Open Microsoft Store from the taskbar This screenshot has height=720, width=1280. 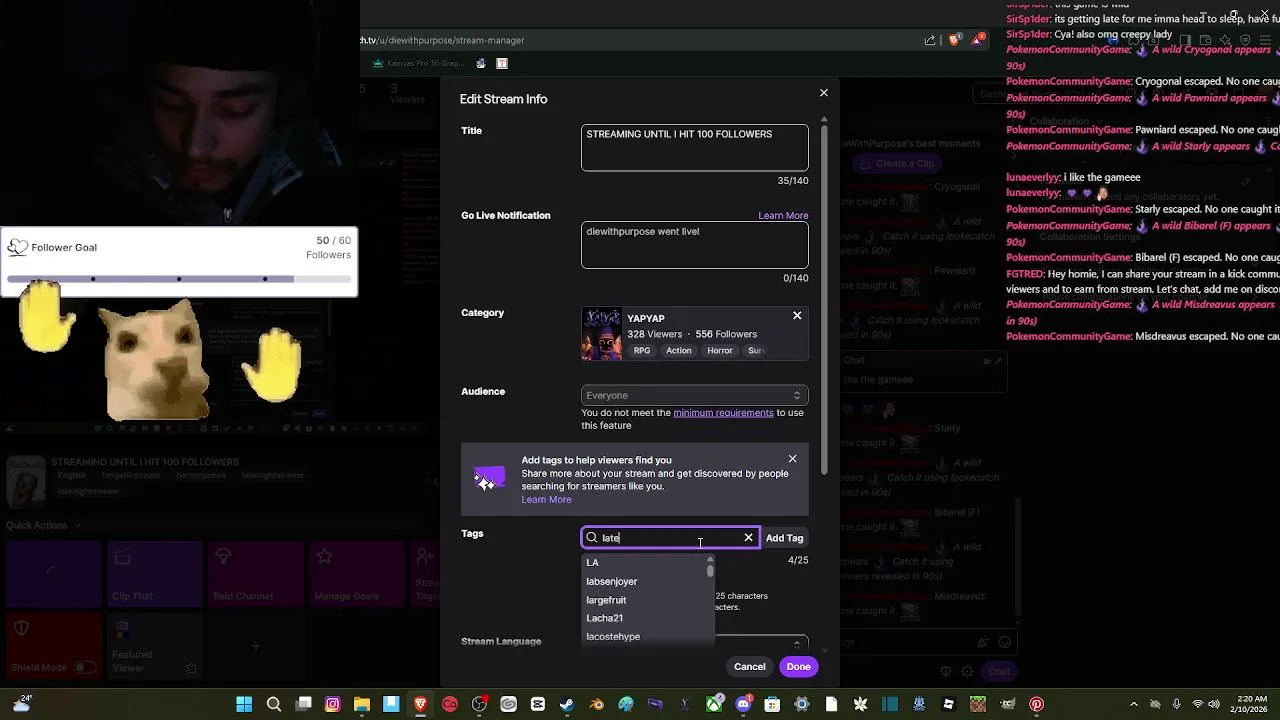pos(772,704)
